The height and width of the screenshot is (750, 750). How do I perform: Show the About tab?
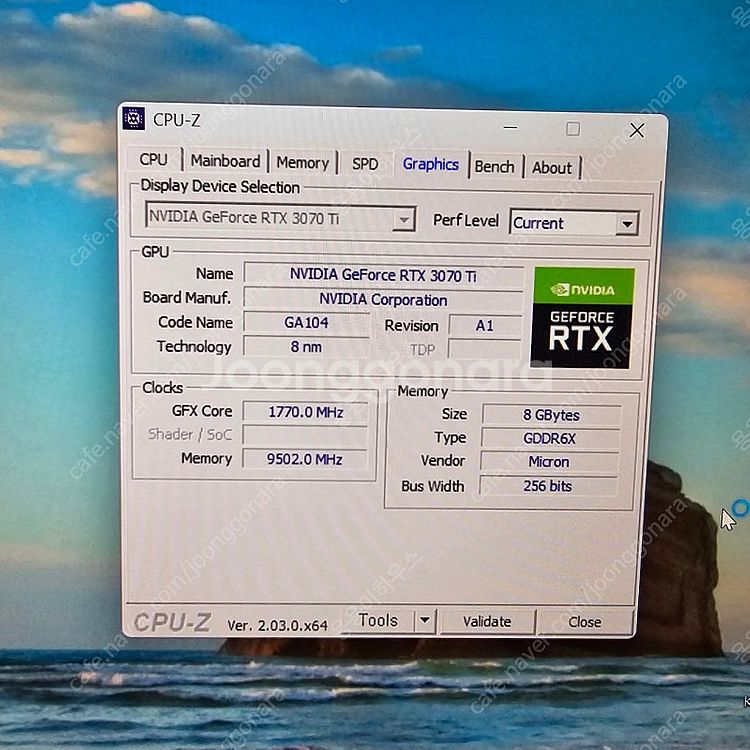[x=552, y=168]
